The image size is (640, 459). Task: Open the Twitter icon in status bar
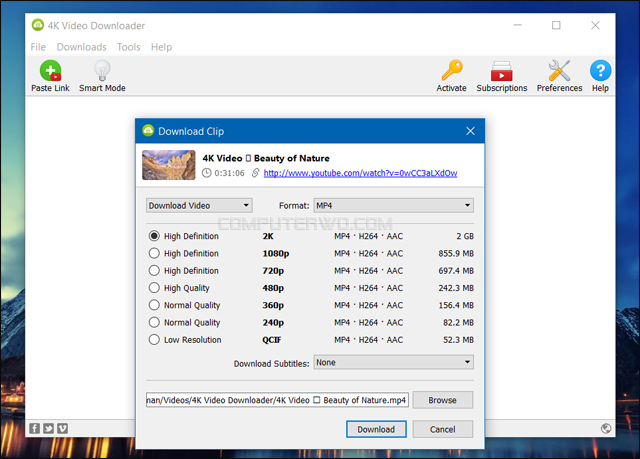coord(49,428)
